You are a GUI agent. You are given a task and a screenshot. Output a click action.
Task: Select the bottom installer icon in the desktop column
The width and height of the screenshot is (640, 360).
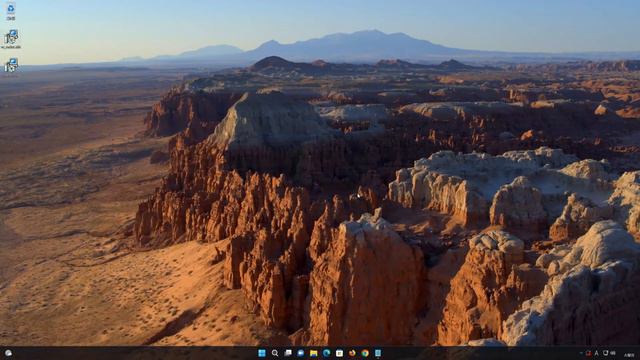coord(11,65)
